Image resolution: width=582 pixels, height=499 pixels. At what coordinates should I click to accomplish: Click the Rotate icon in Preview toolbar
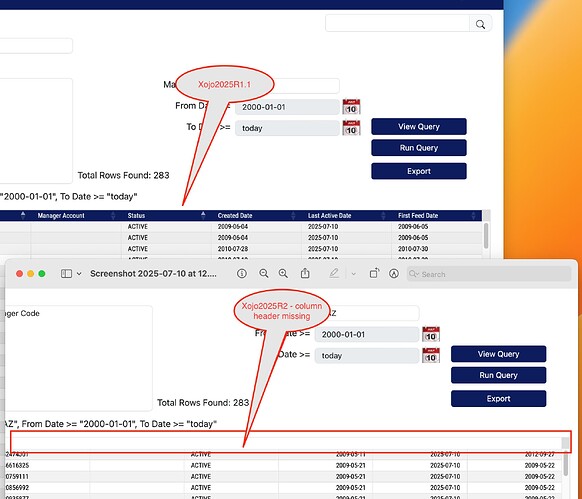click(374, 273)
